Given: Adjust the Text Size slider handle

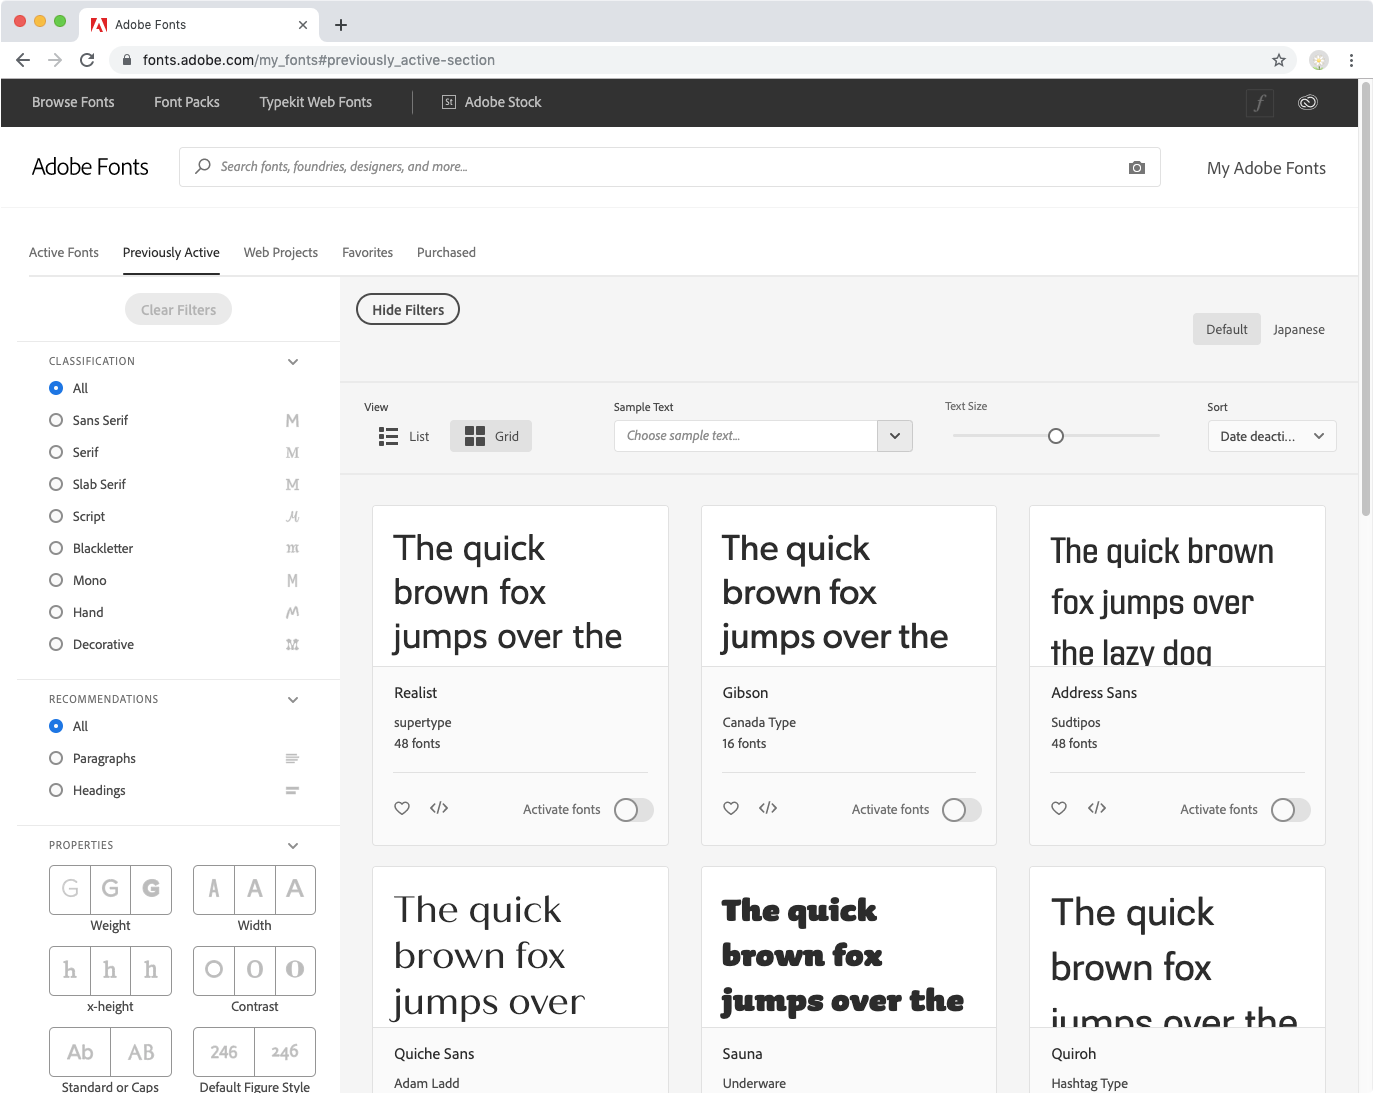Looking at the screenshot, I should [1056, 436].
